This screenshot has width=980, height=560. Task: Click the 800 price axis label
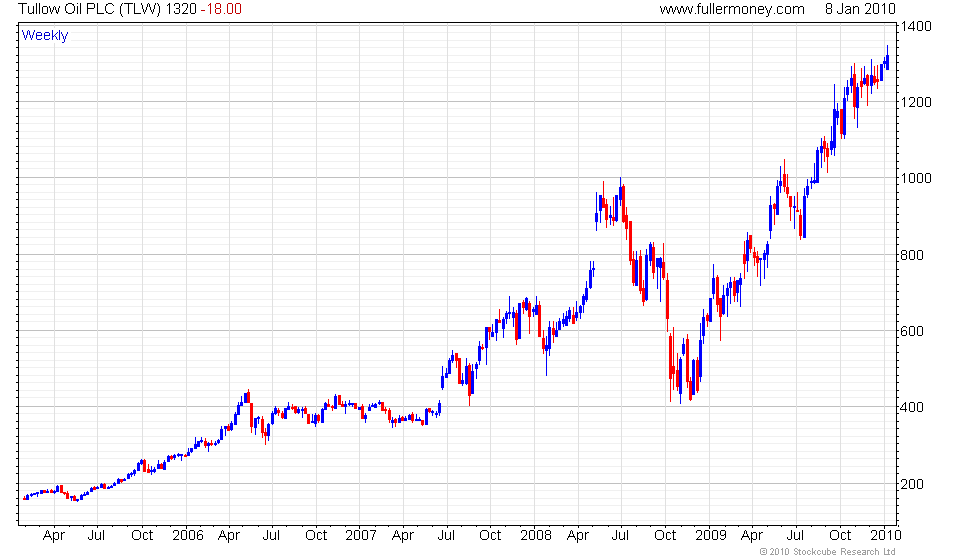click(x=912, y=255)
